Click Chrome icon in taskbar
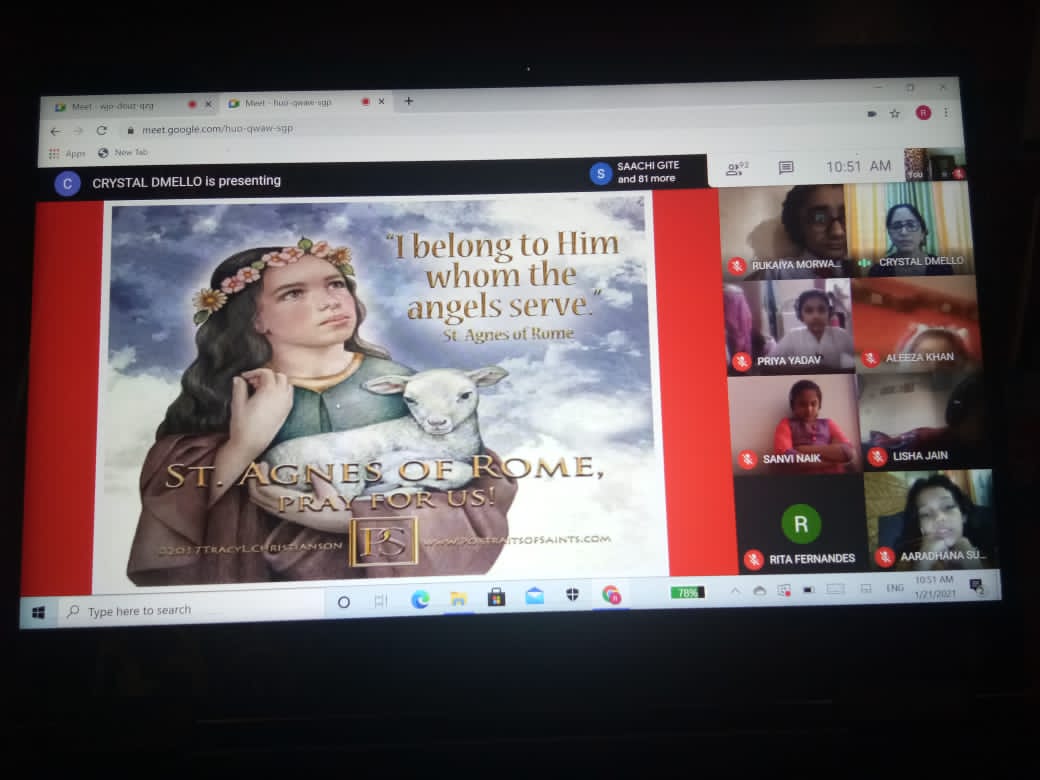 (x=612, y=594)
